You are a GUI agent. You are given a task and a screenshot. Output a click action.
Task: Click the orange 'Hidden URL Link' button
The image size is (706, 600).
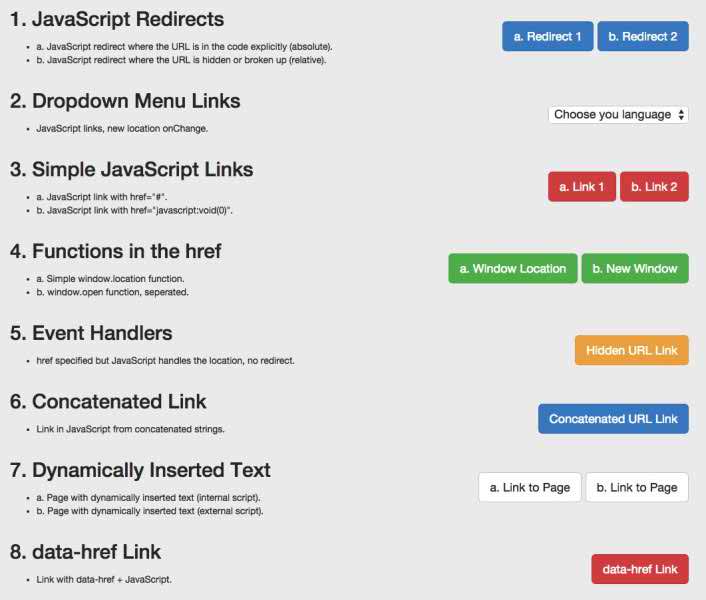(632, 350)
